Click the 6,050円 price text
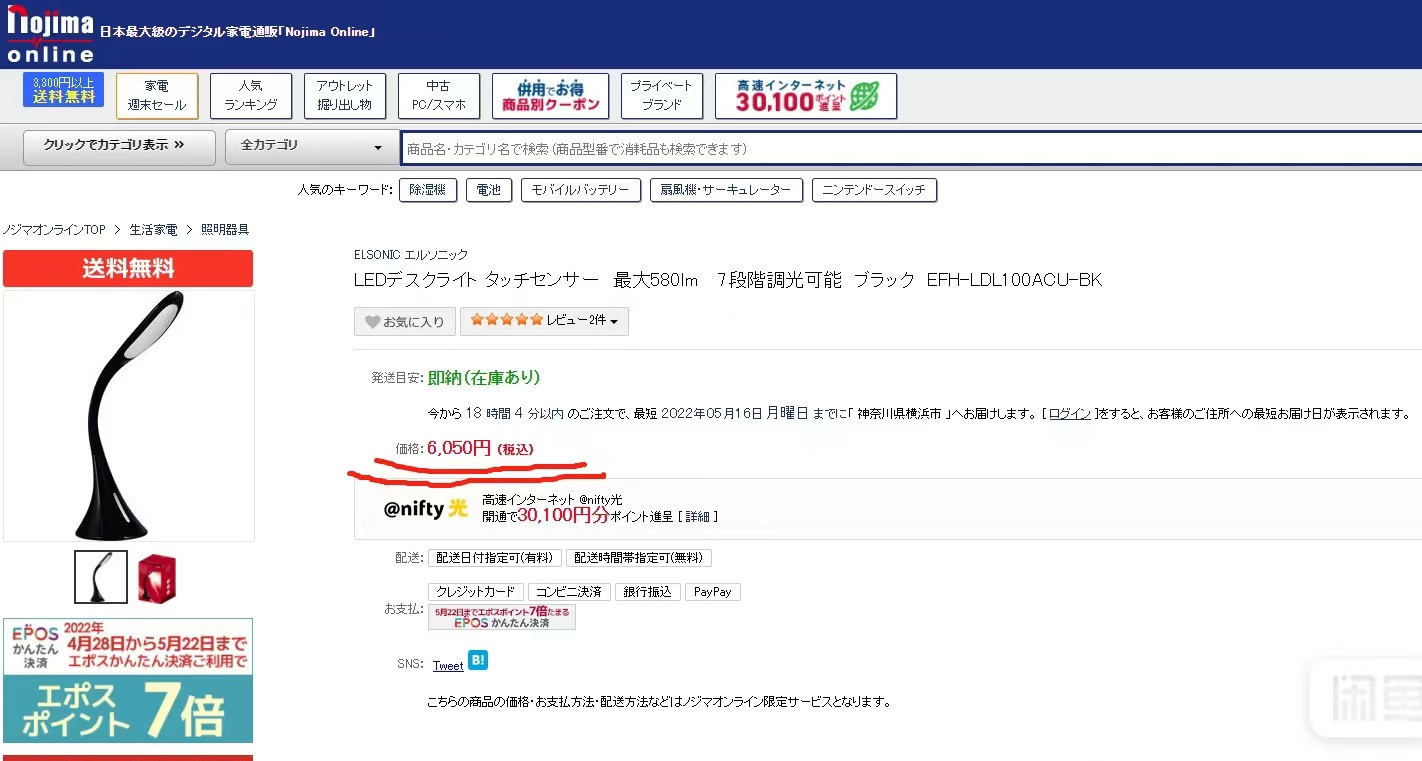The height and width of the screenshot is (761, 1422). point(459,448)
